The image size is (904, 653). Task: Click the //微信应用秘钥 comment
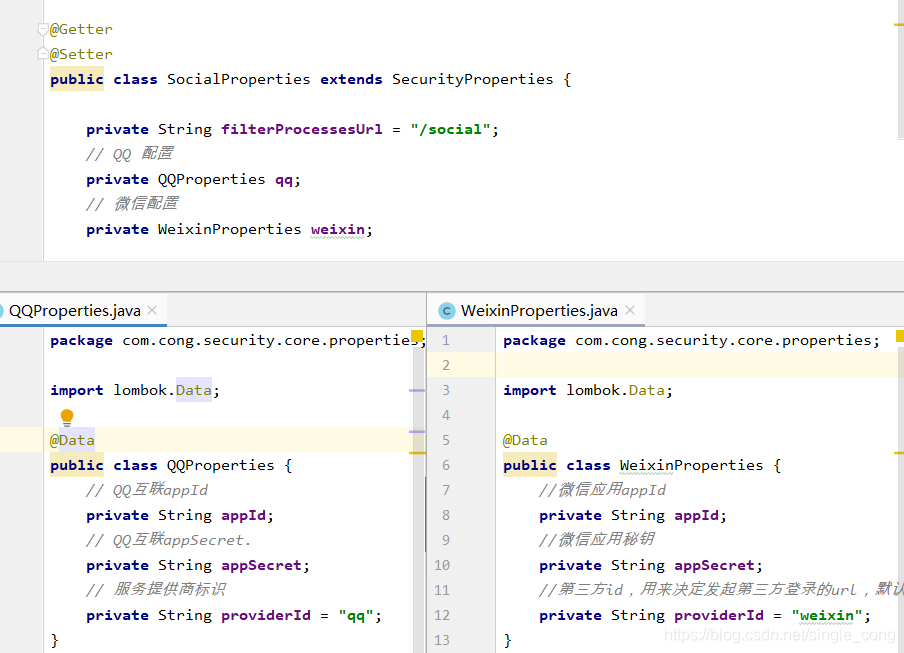(597, 539)
